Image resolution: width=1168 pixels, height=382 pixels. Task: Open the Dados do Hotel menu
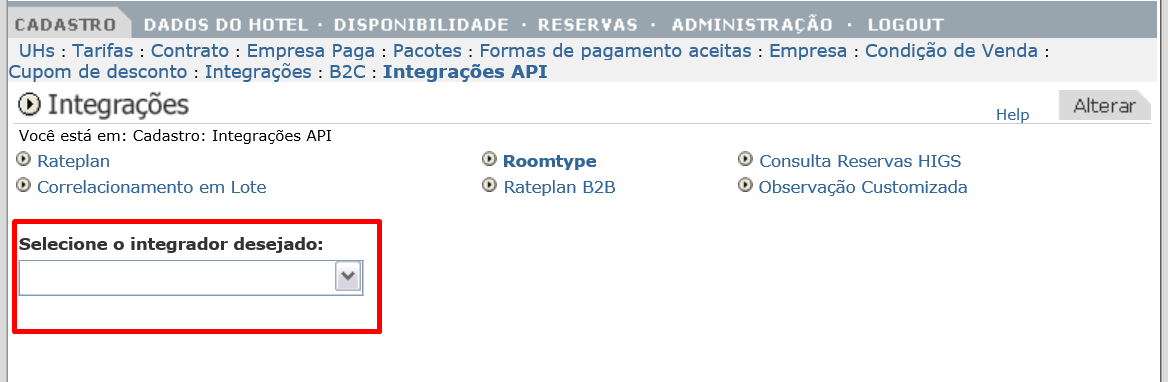tap(226, 25)
